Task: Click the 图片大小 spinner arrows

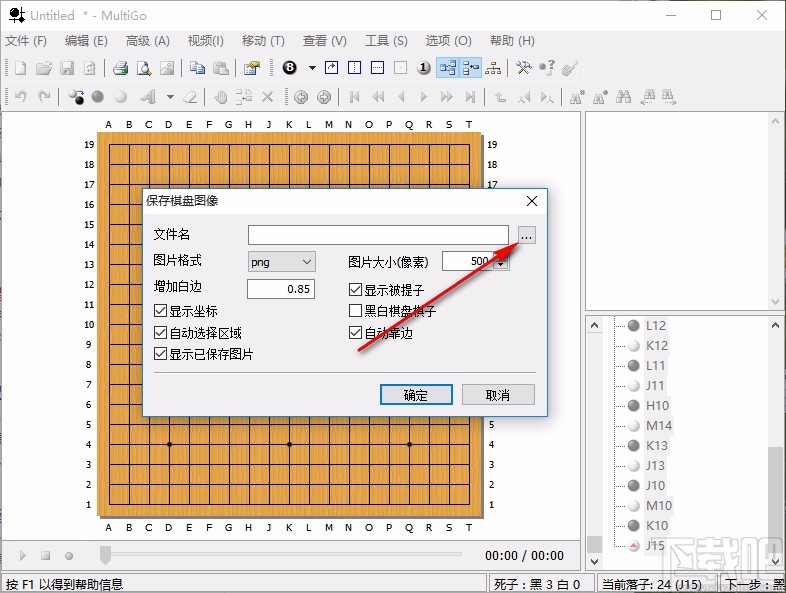Action: (501, 261)
